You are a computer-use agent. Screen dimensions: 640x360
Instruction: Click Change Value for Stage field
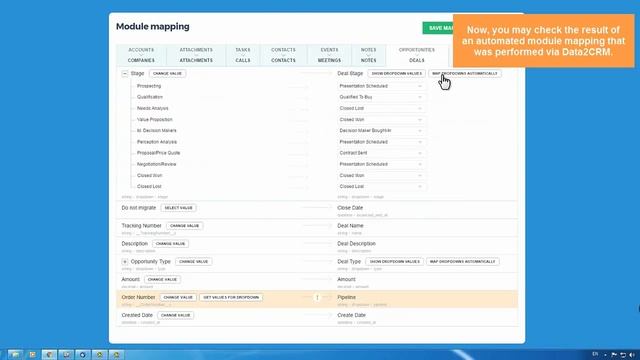(167, 73)
